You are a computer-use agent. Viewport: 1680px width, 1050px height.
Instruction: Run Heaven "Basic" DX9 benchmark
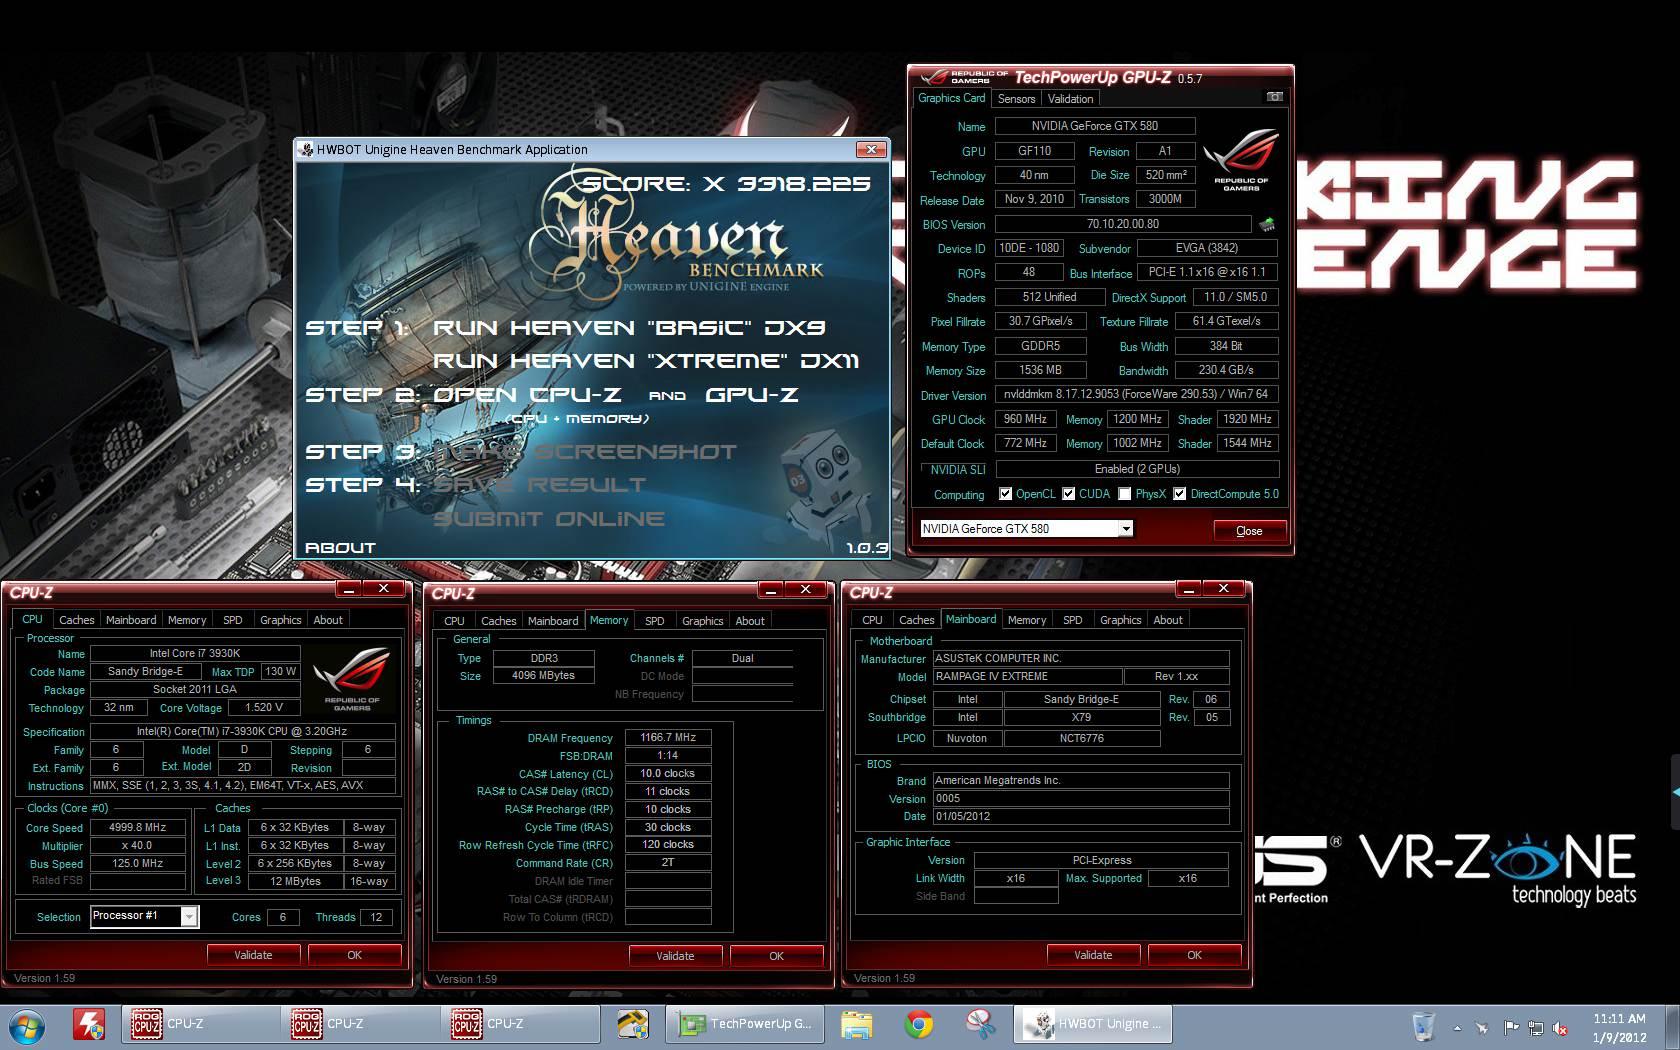tap(629, 328)
